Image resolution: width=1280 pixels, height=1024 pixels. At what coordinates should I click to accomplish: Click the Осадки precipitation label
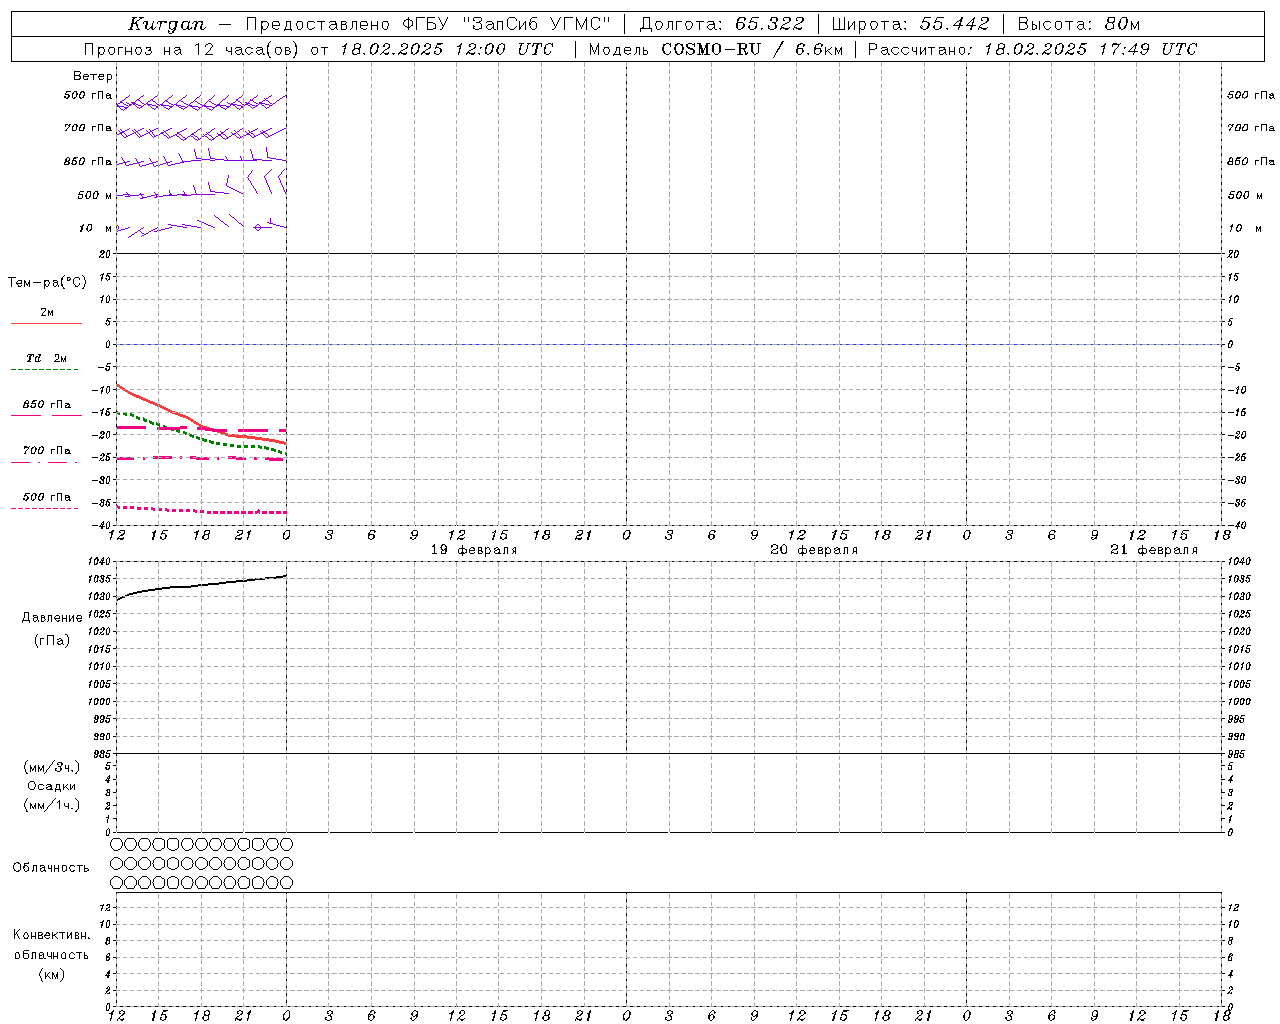51,786
